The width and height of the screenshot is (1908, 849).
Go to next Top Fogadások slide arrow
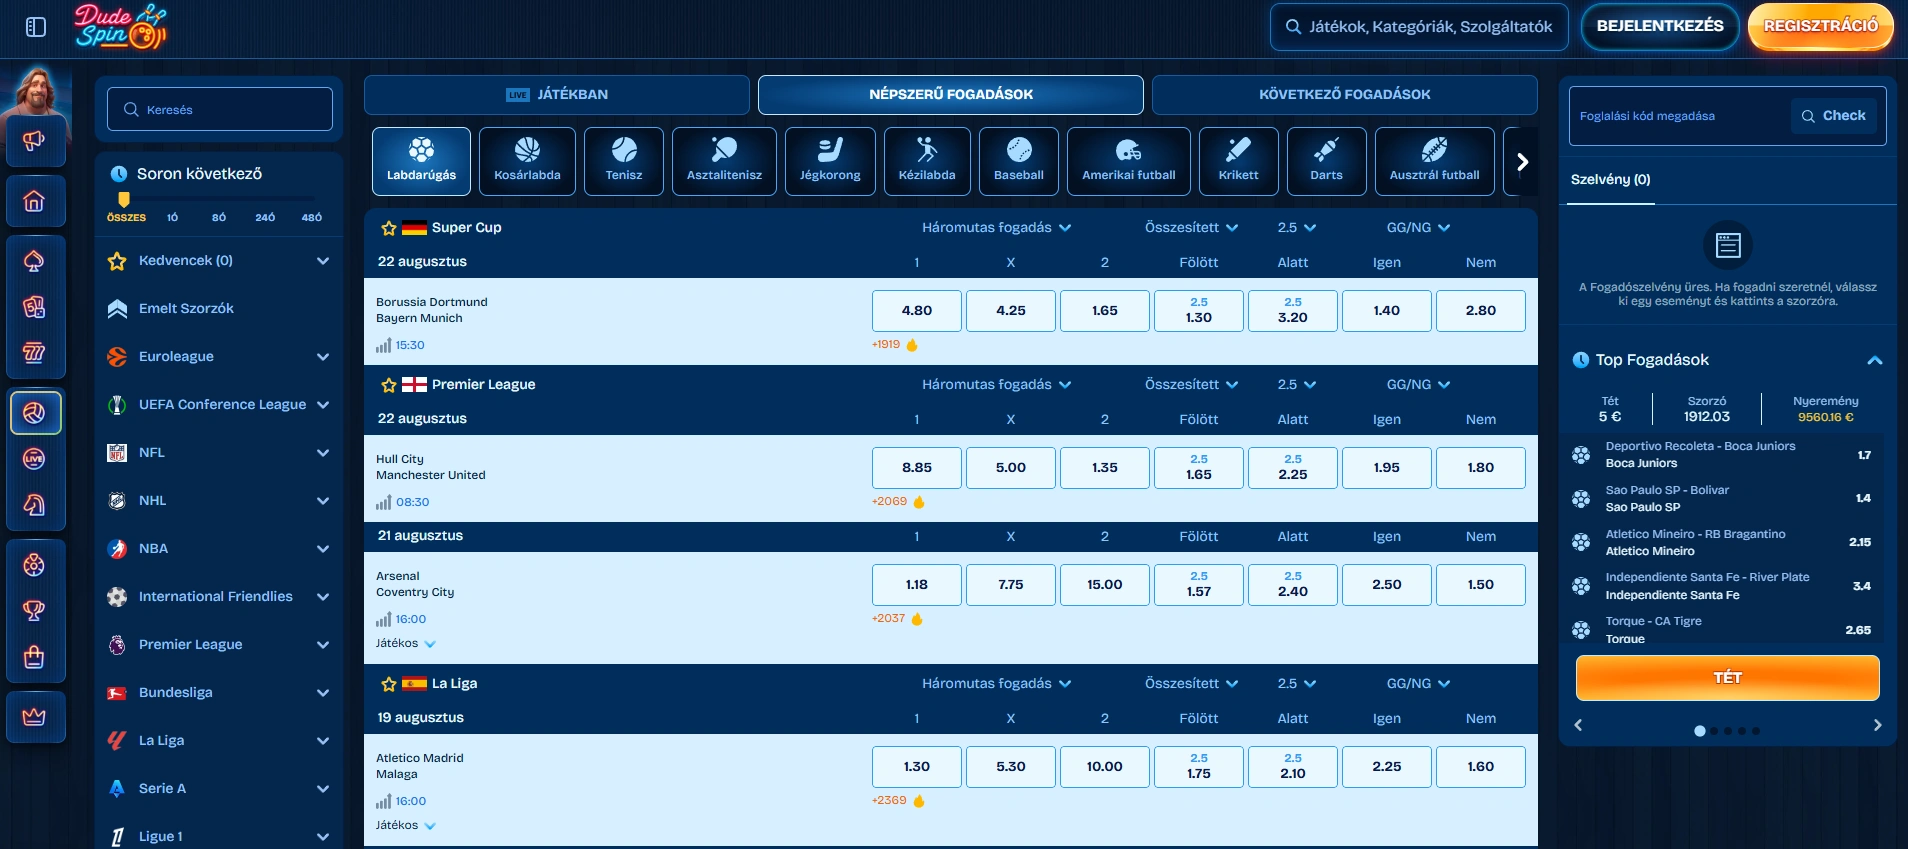tap(1877, 725)
